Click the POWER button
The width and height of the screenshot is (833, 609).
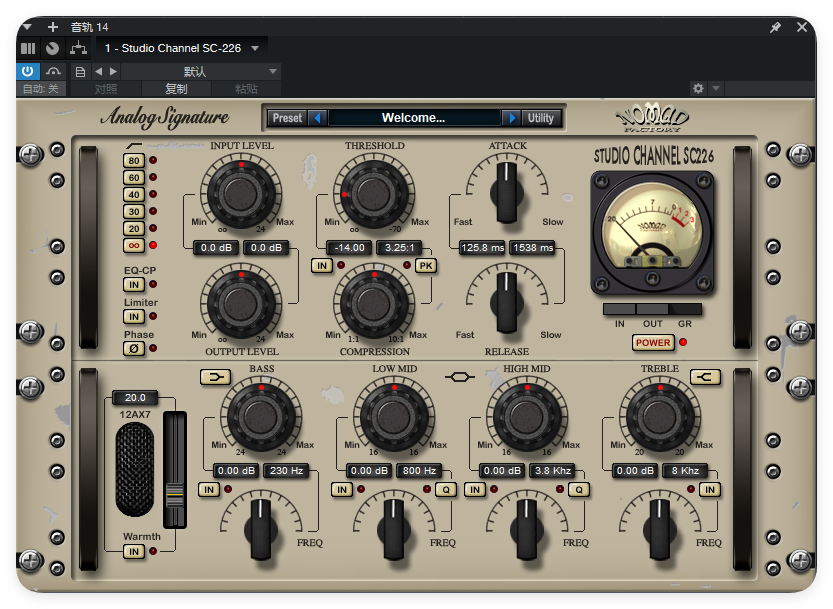pyautogui.click(x=653, y=343)
